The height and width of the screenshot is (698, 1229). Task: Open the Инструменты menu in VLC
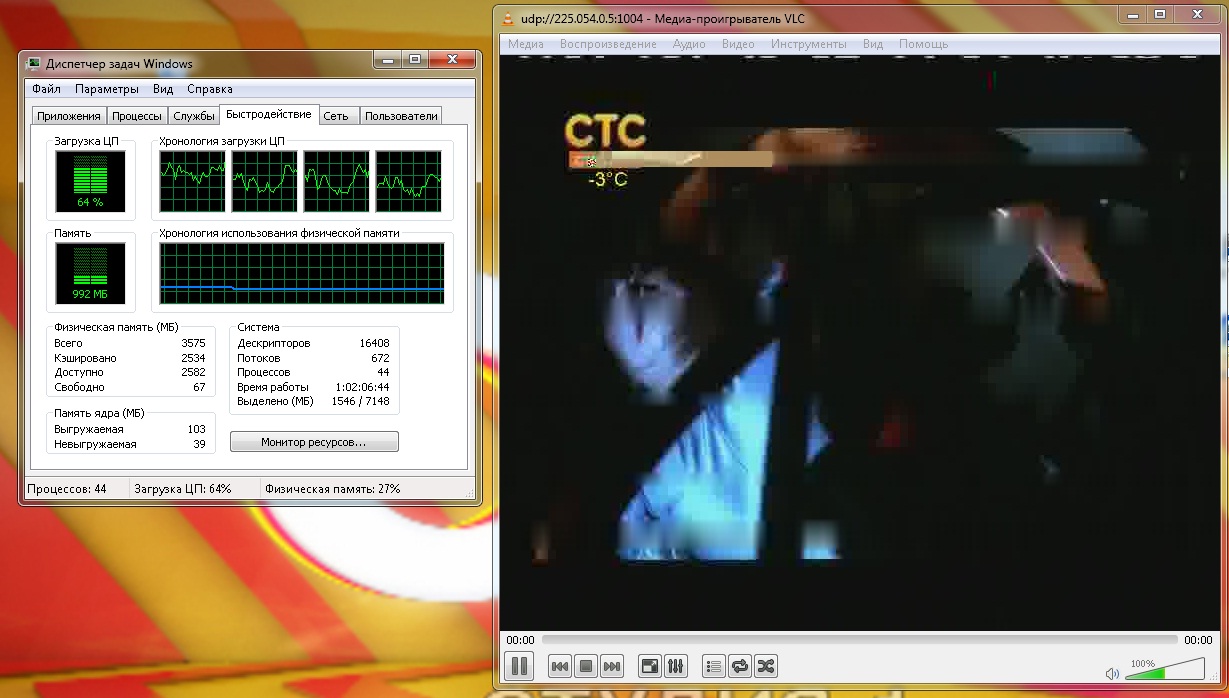[808, 44]
